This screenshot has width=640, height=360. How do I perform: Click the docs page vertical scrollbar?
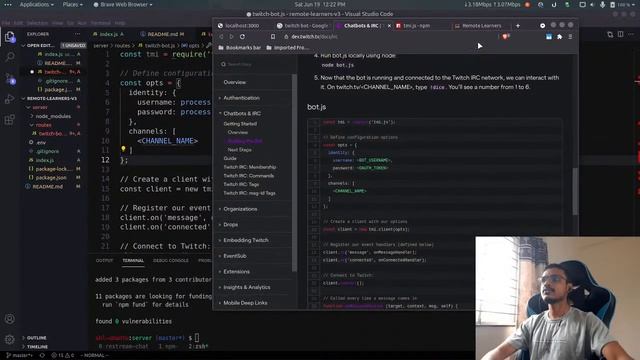click(x=575, y=191)
